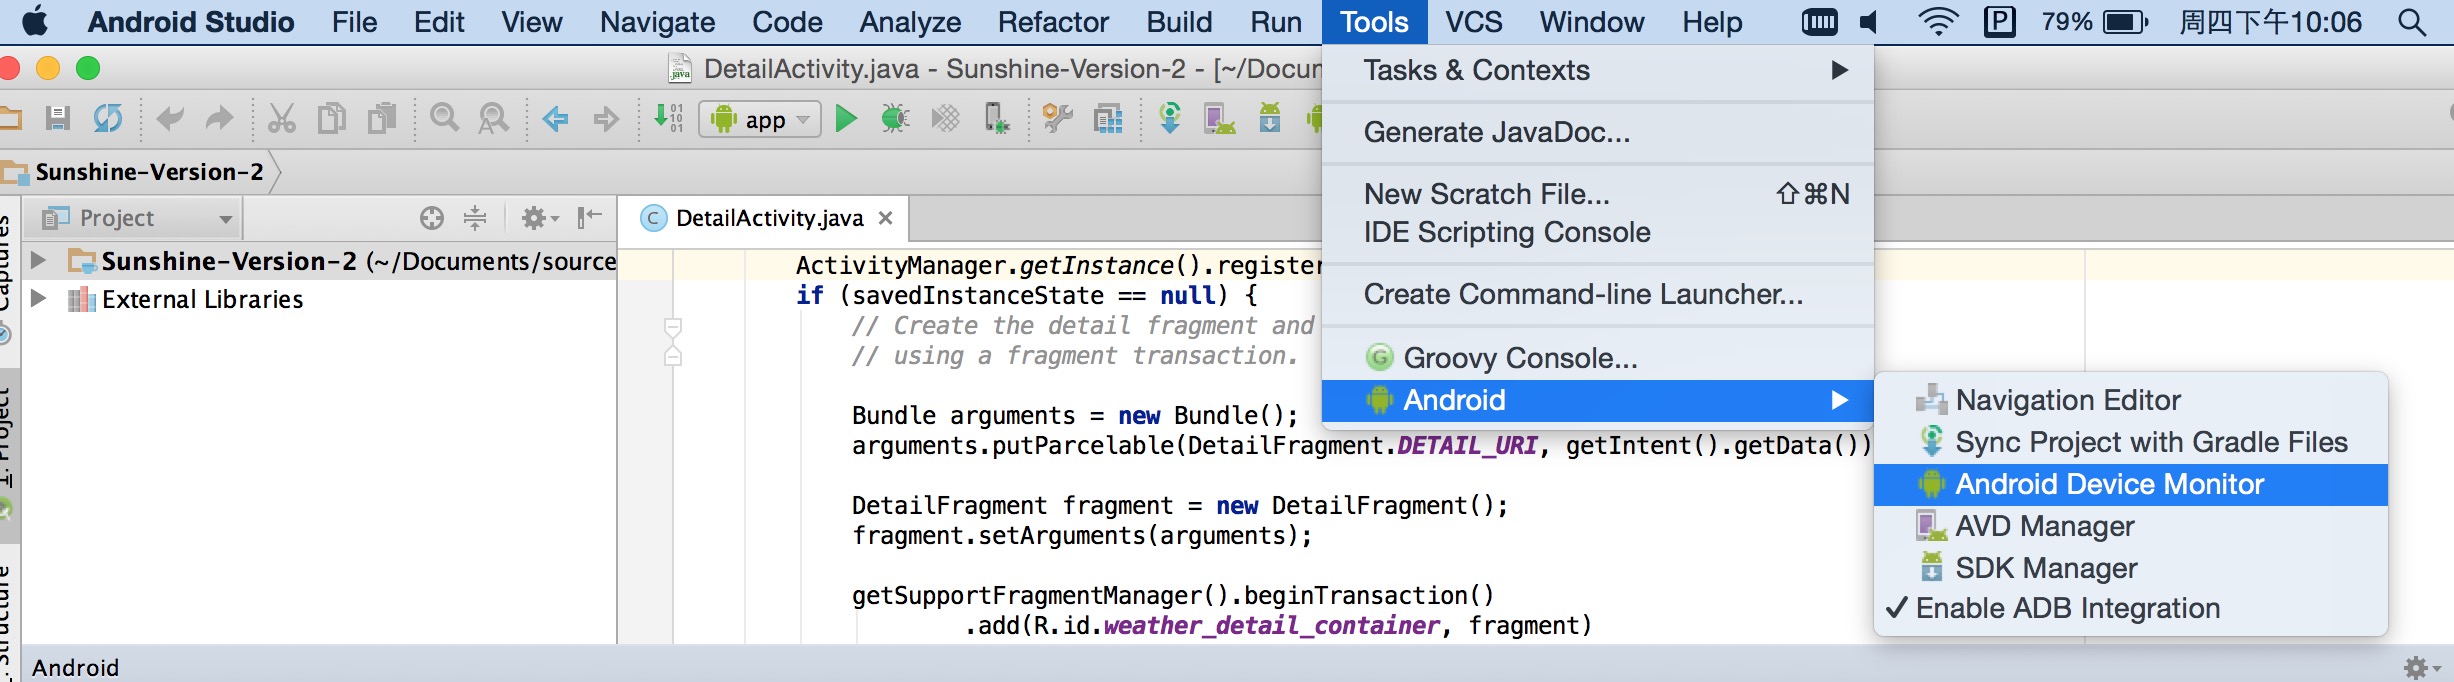
Task: Click the Find magnifier icon
Action: [x=444, y=119]
